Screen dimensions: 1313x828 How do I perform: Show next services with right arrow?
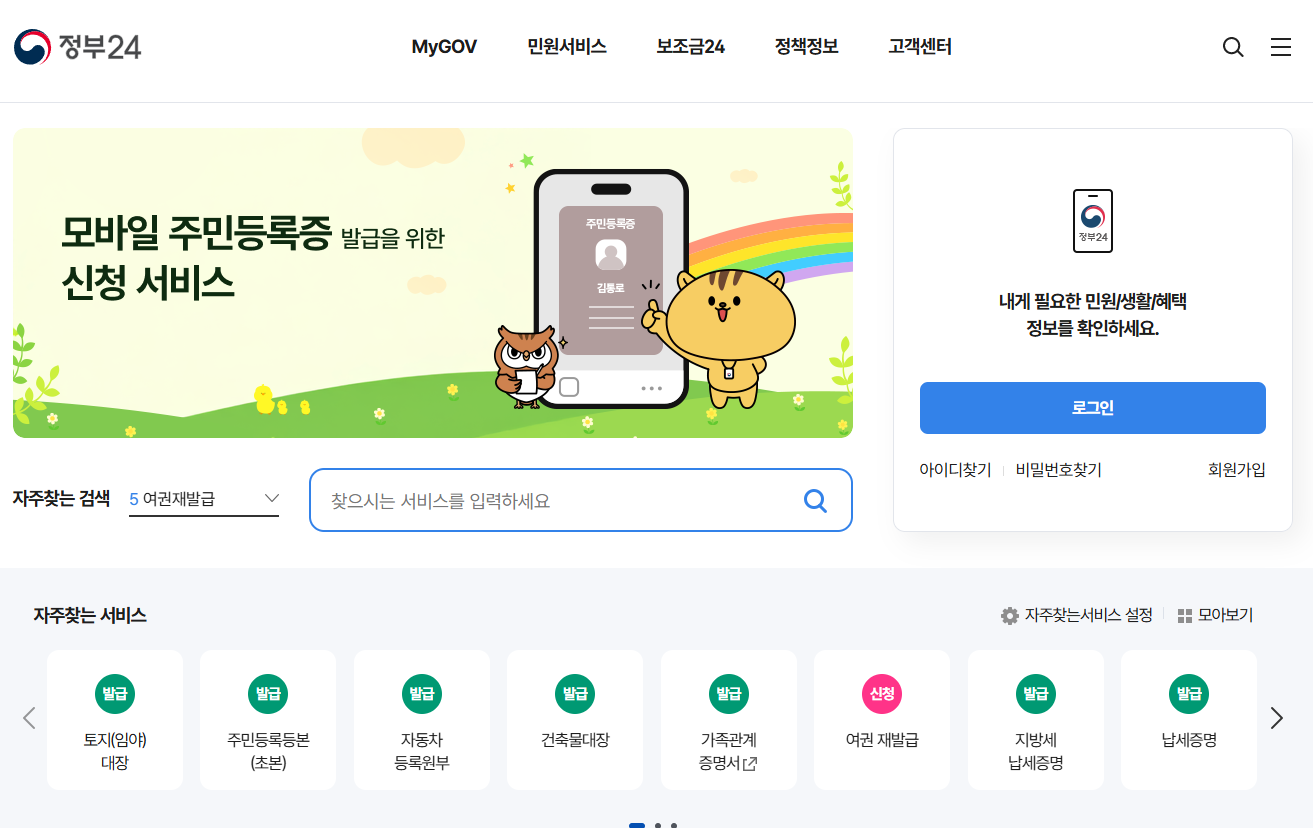coord(1276,718)
